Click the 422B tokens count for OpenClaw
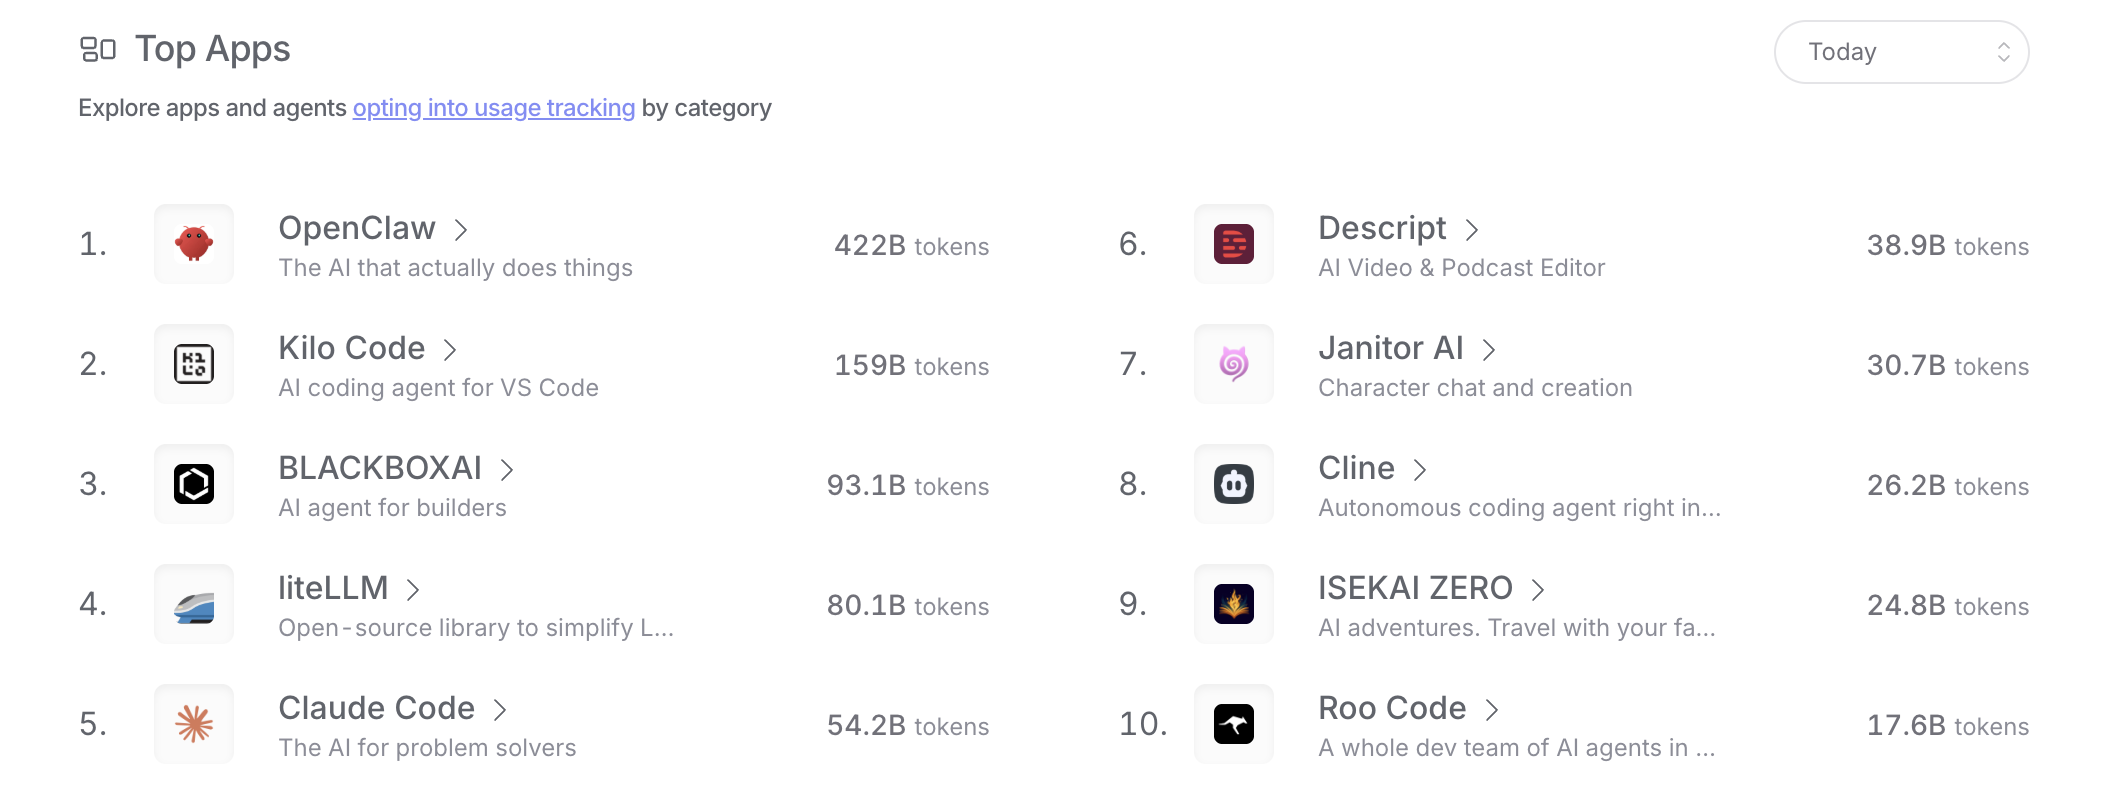 coord(911,246)
